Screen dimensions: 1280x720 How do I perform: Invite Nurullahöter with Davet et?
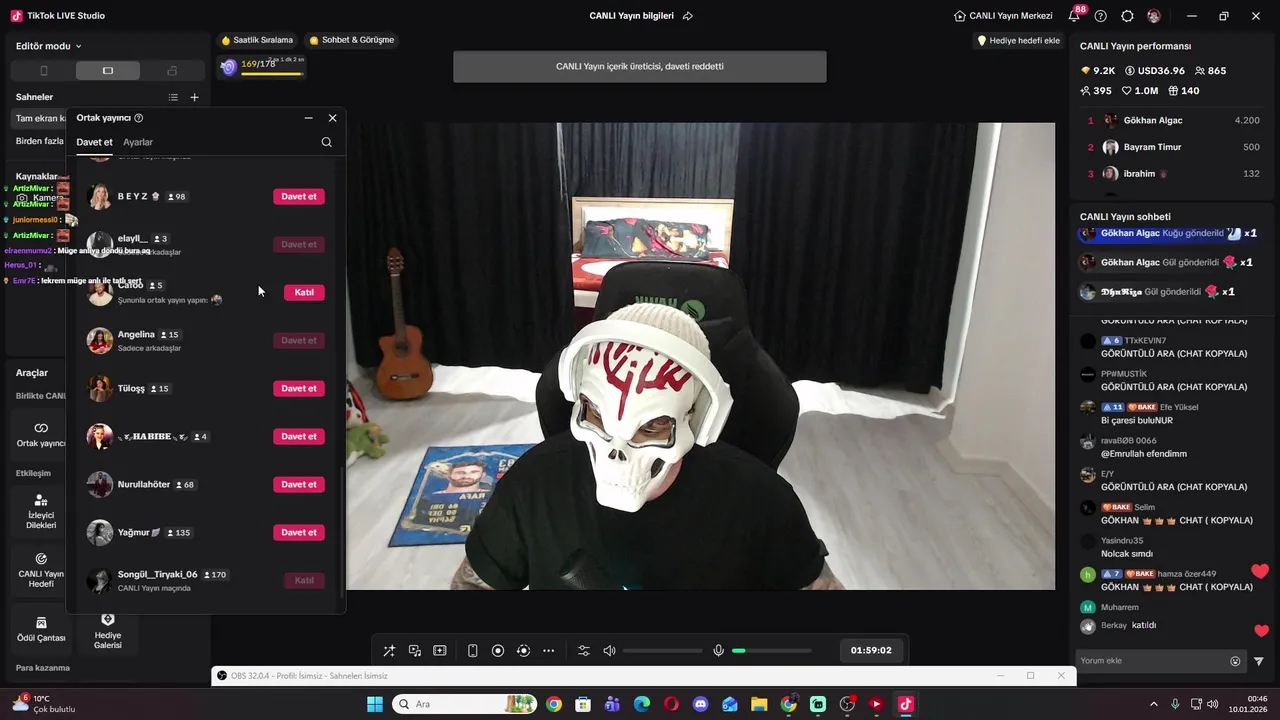[299, 484]
